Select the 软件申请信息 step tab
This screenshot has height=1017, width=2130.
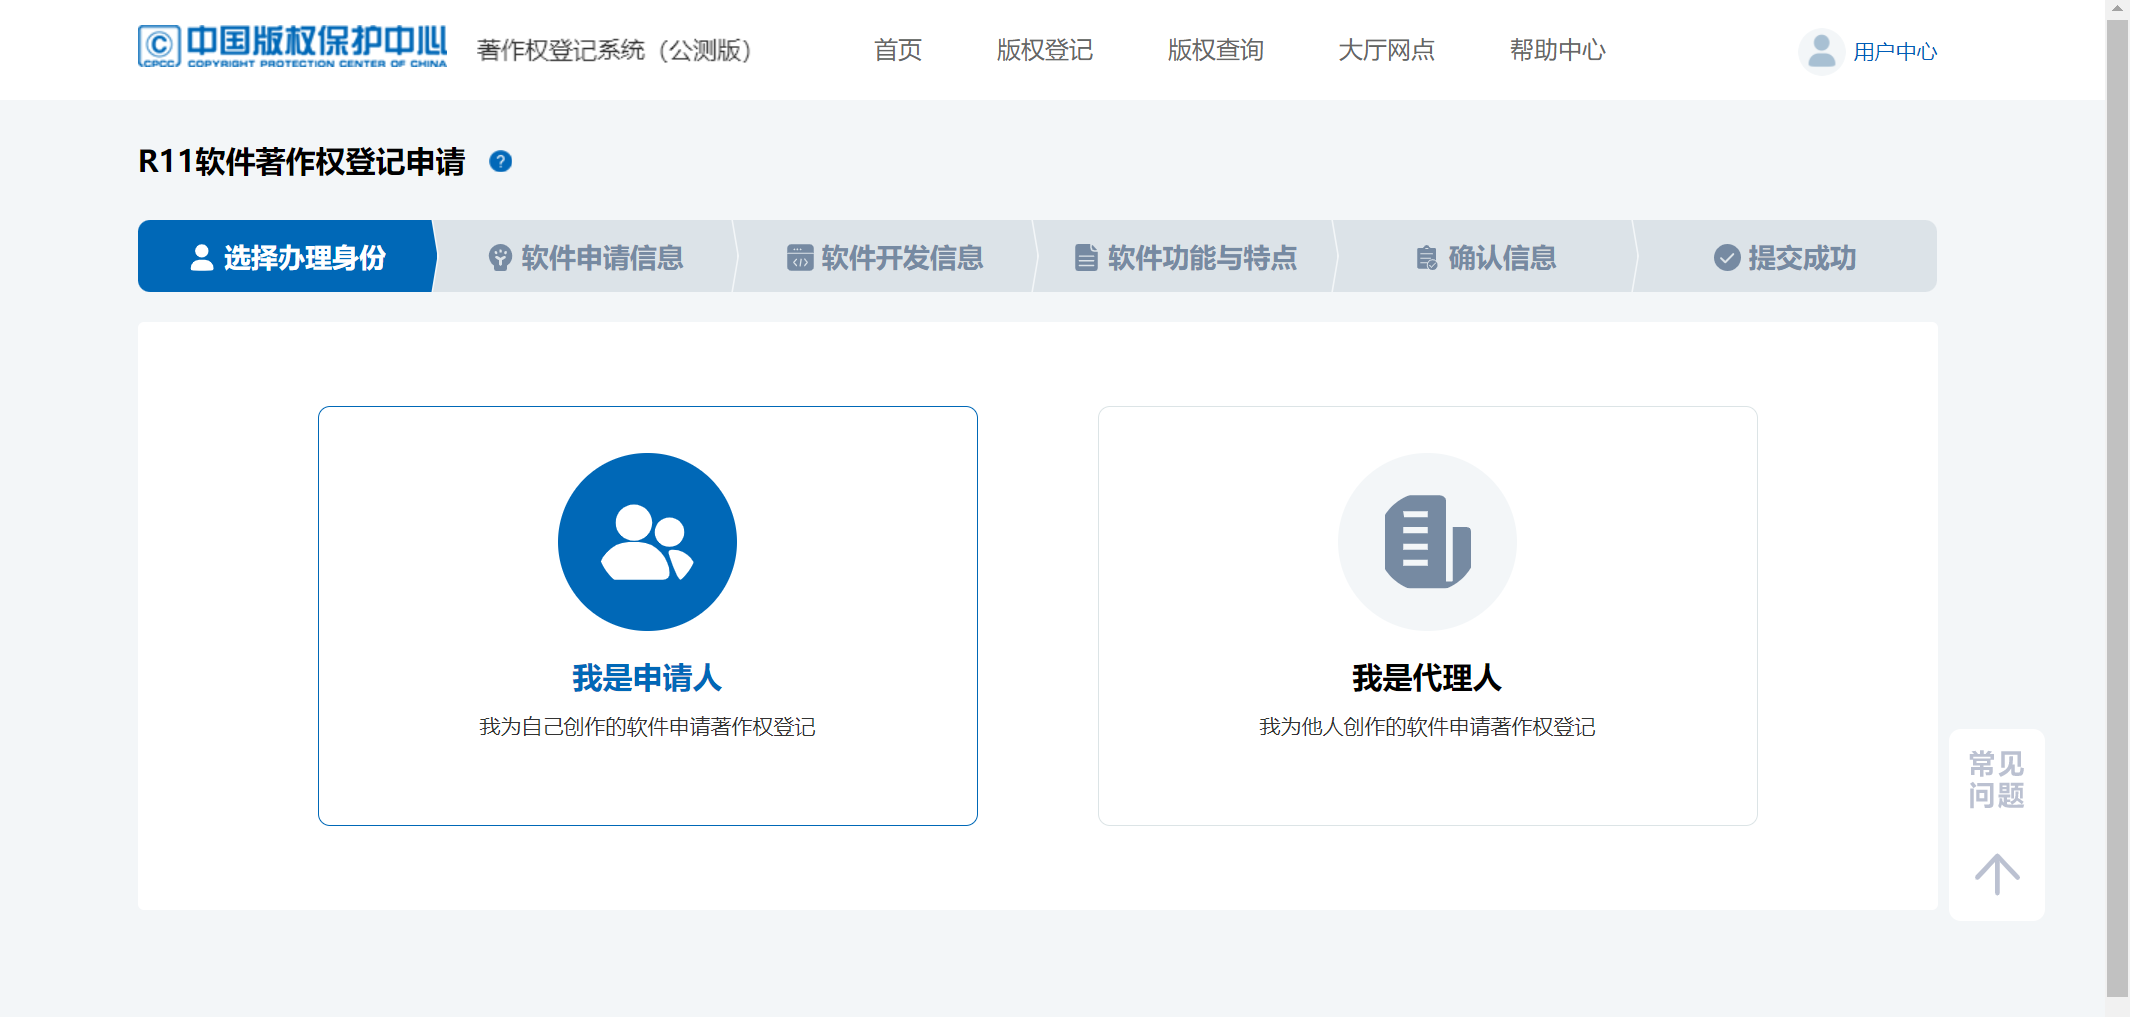pyautogui.click(x=586, y=256)
